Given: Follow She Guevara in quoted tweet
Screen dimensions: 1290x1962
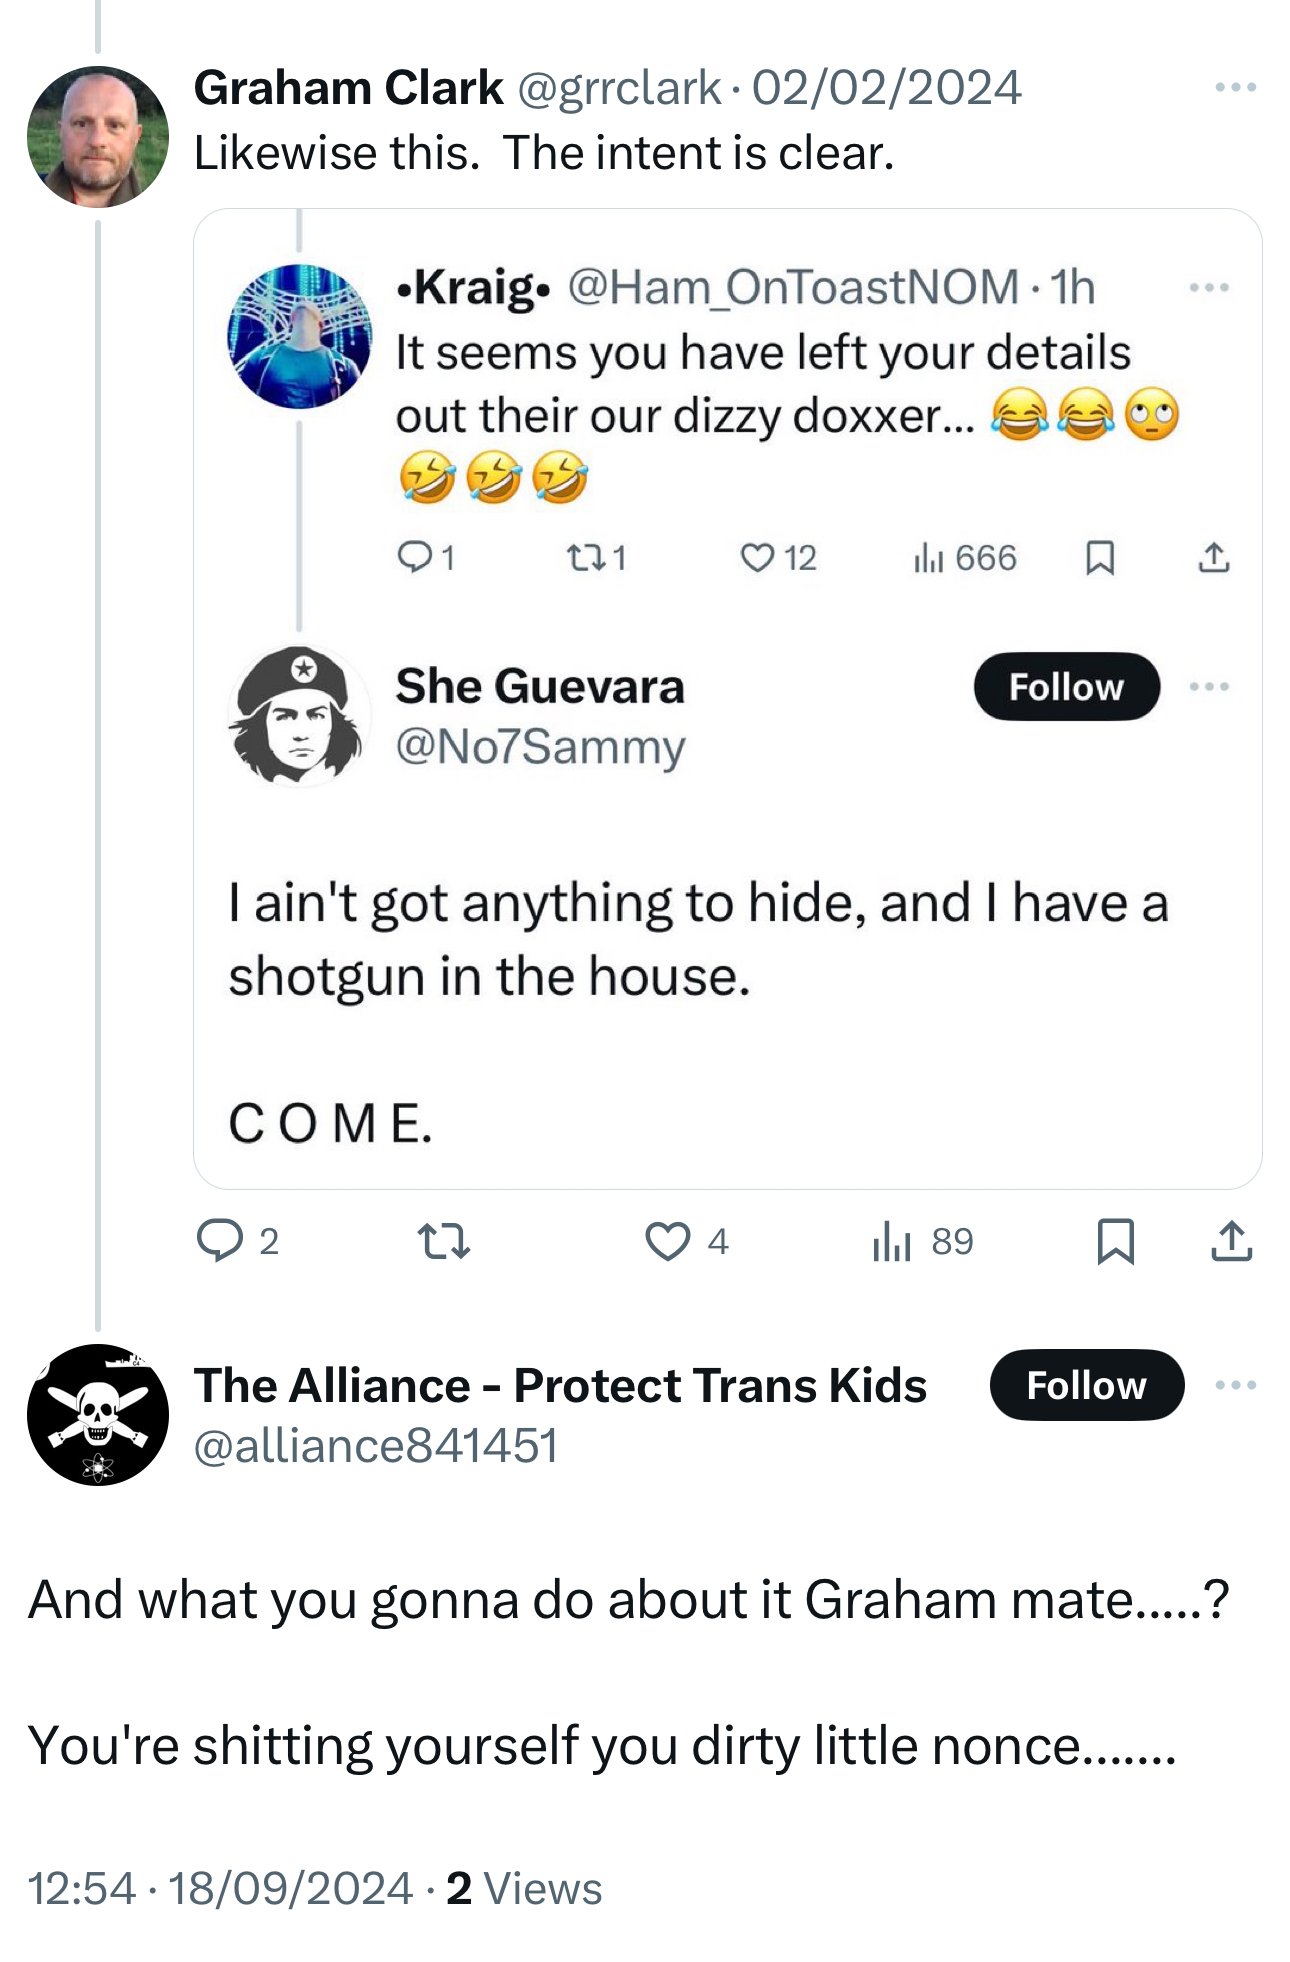Looking at the screenshot, I should pos(1066,687).
